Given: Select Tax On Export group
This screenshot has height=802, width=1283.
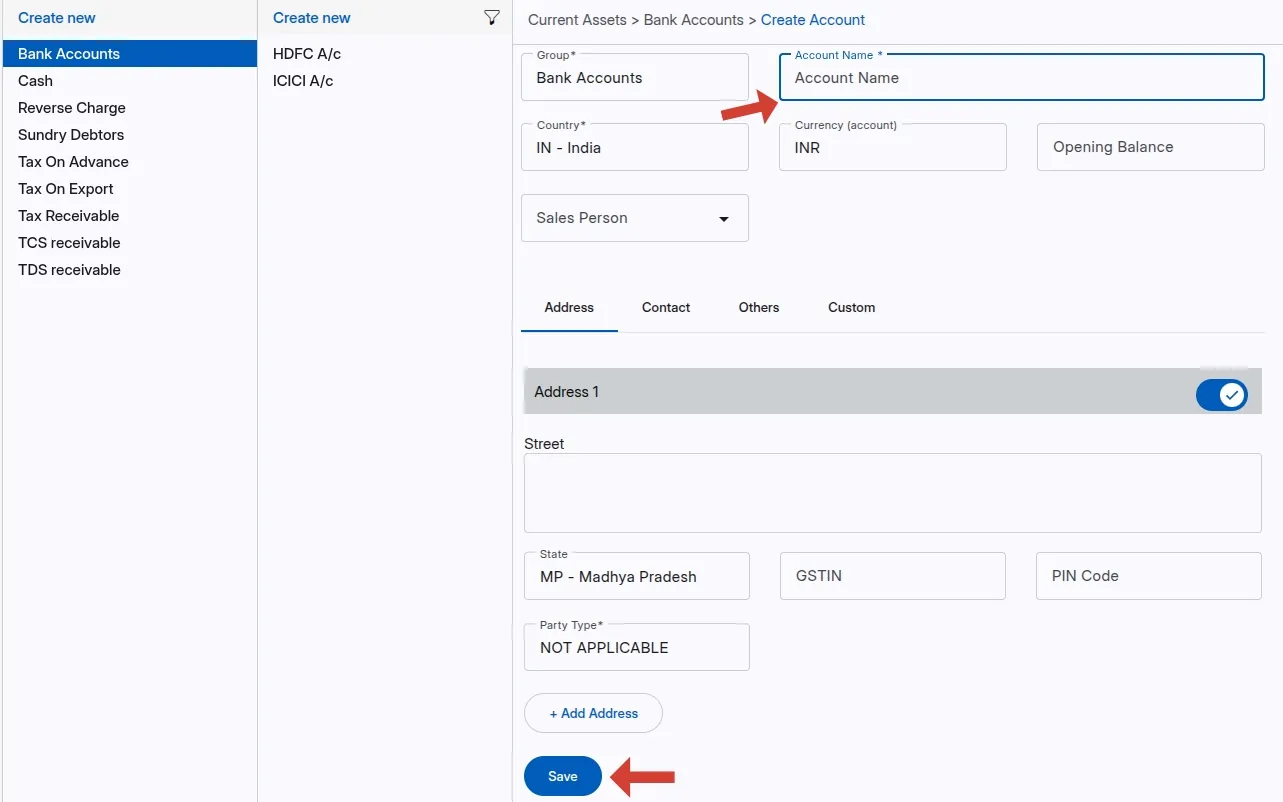Looking at the screenshot, I should [x=130, y=189].
